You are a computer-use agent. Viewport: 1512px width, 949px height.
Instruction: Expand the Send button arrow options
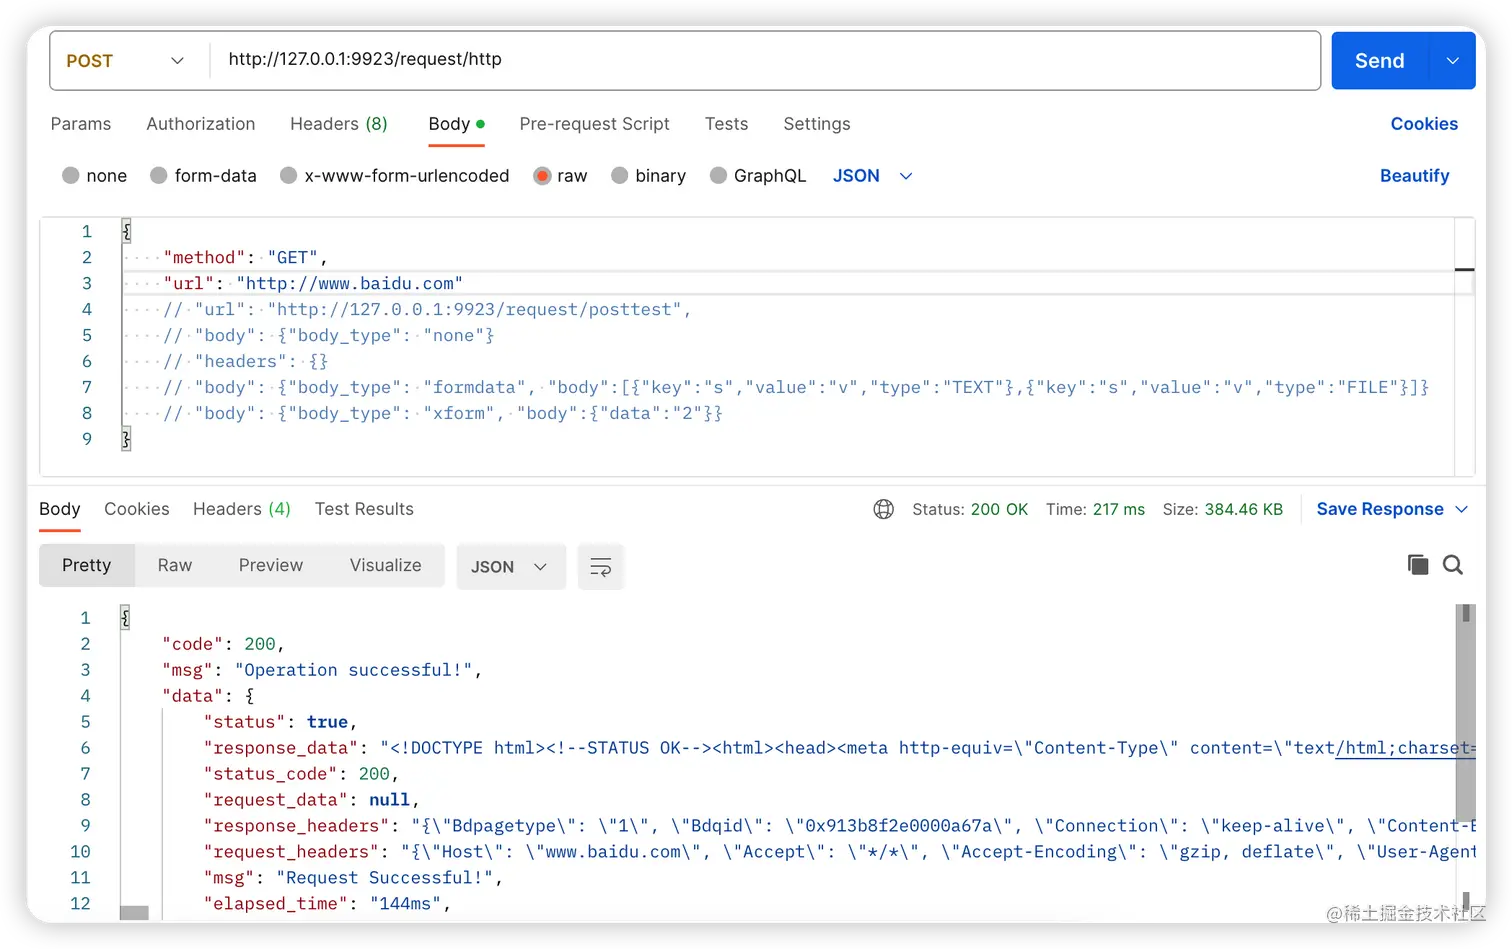point(1453,61)
